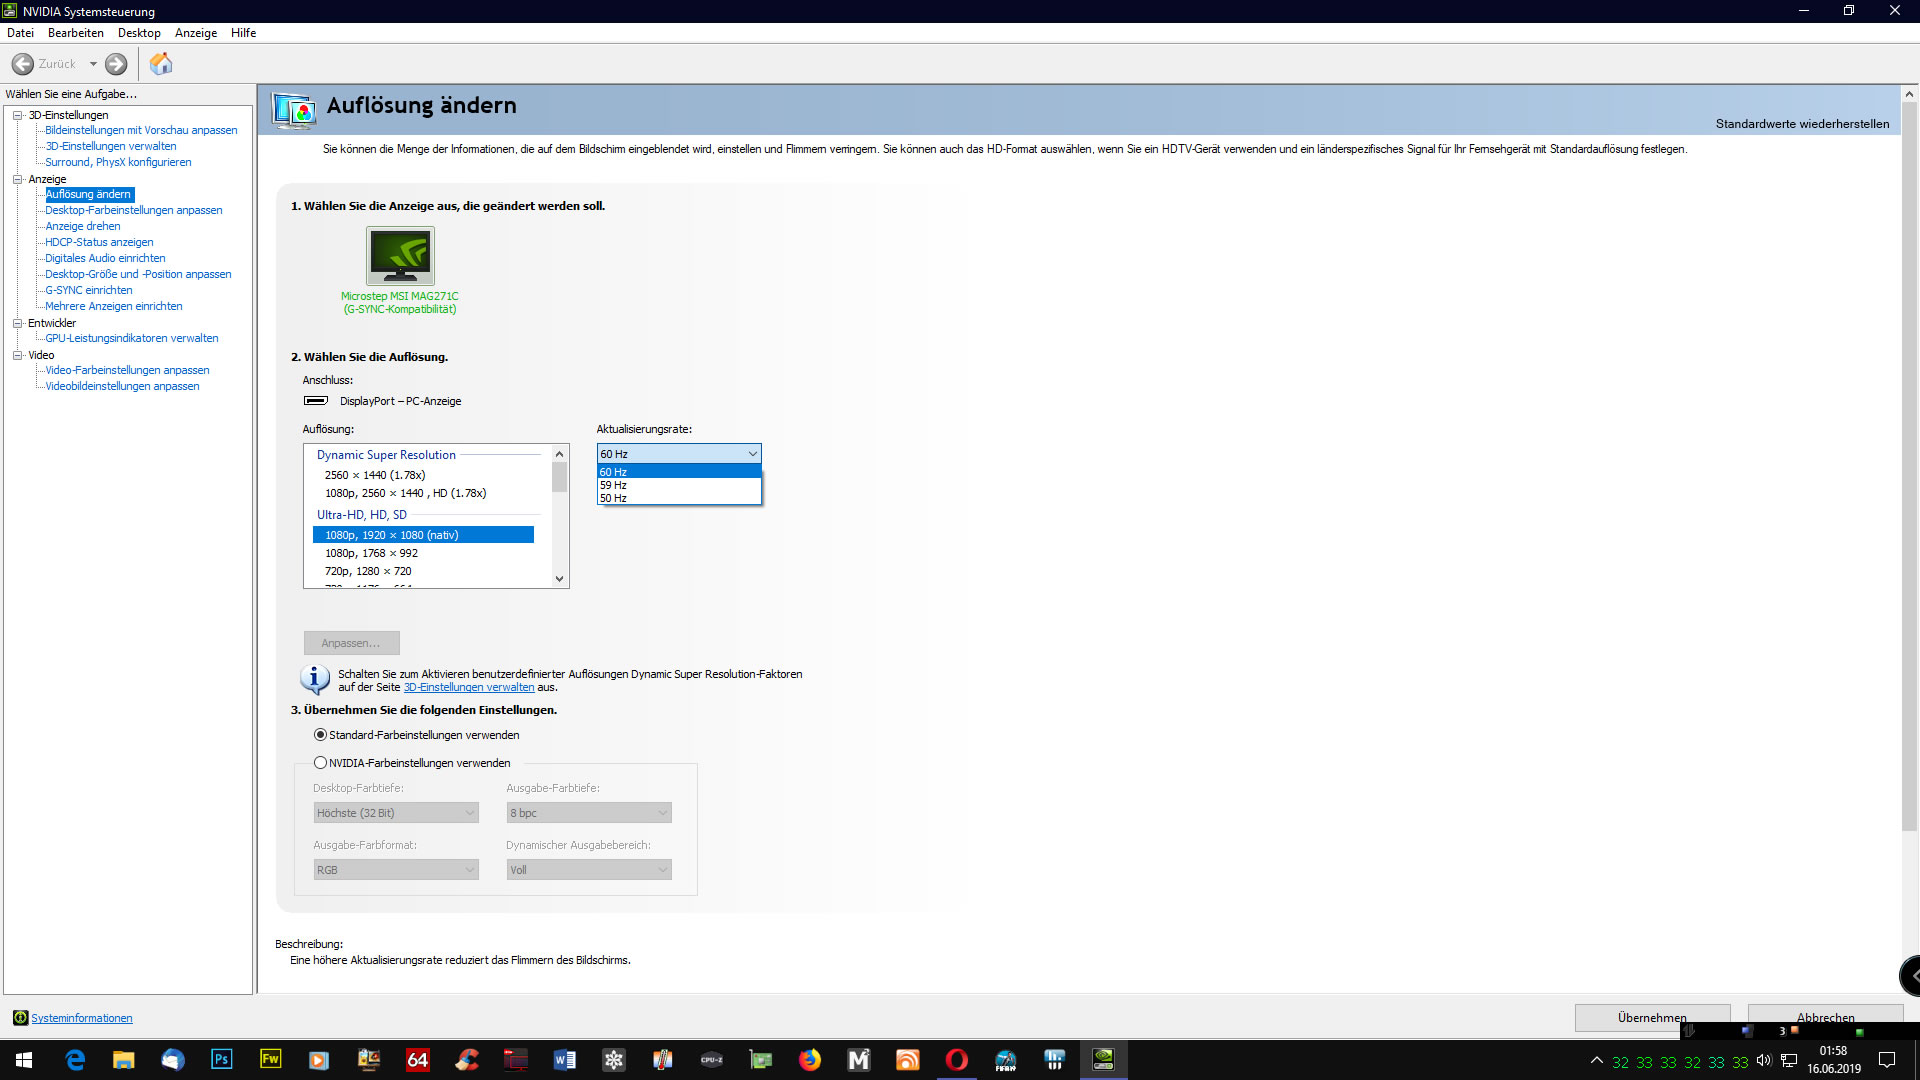Viewport: 1920px width, 1080px height.
Task: Open the Desktop menu
Action: pos(139,33)
